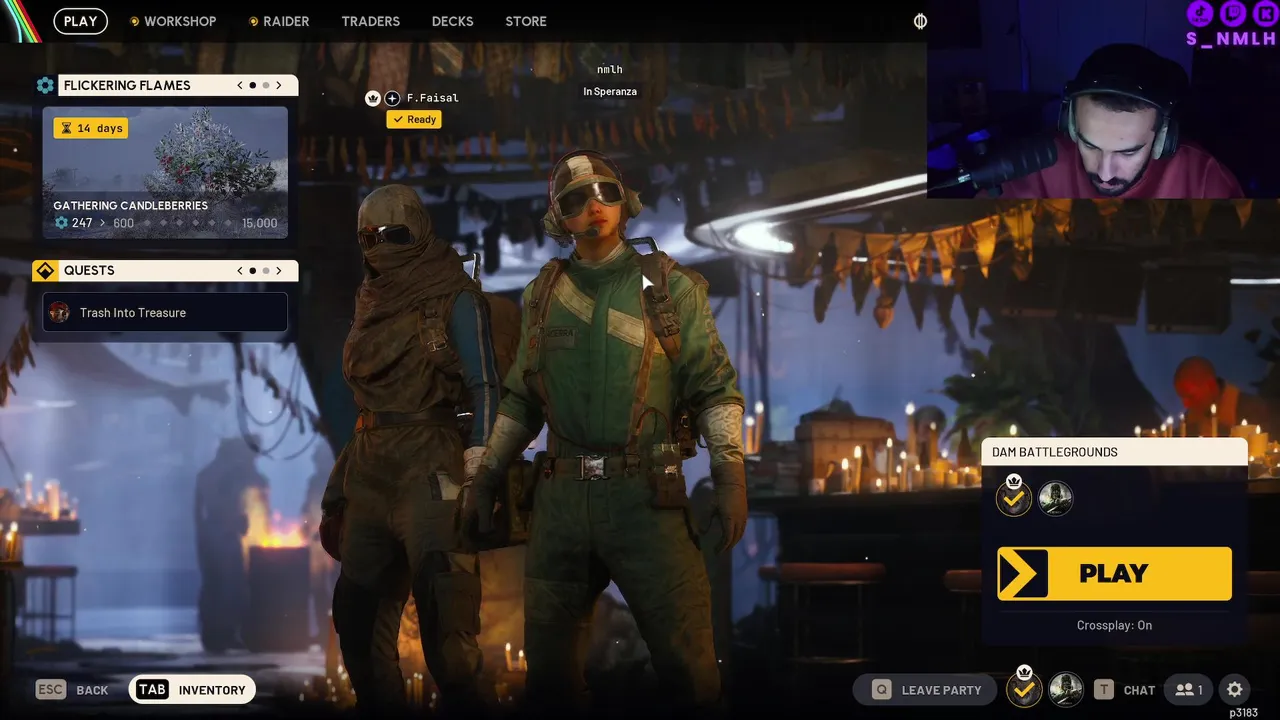1280x720 pixels.
Task: Go to previous Flickering Flames page arrow
Action: coord(240,86)
